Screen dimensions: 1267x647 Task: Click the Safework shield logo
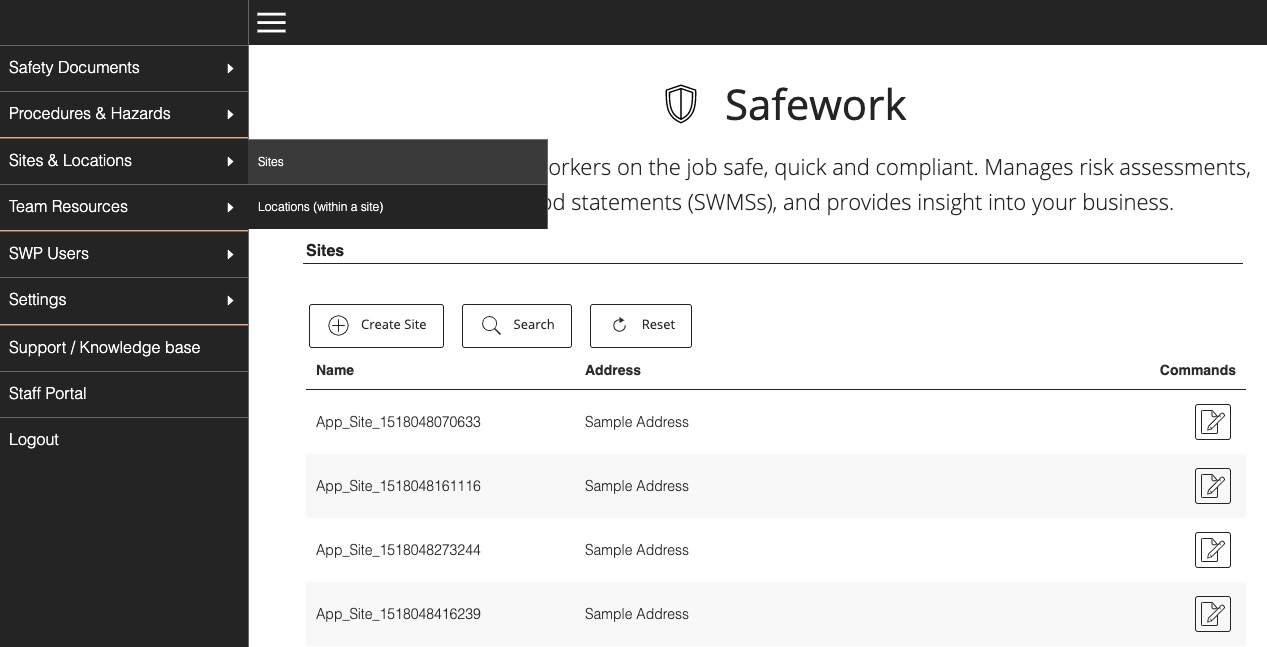[x=681, y=104]
